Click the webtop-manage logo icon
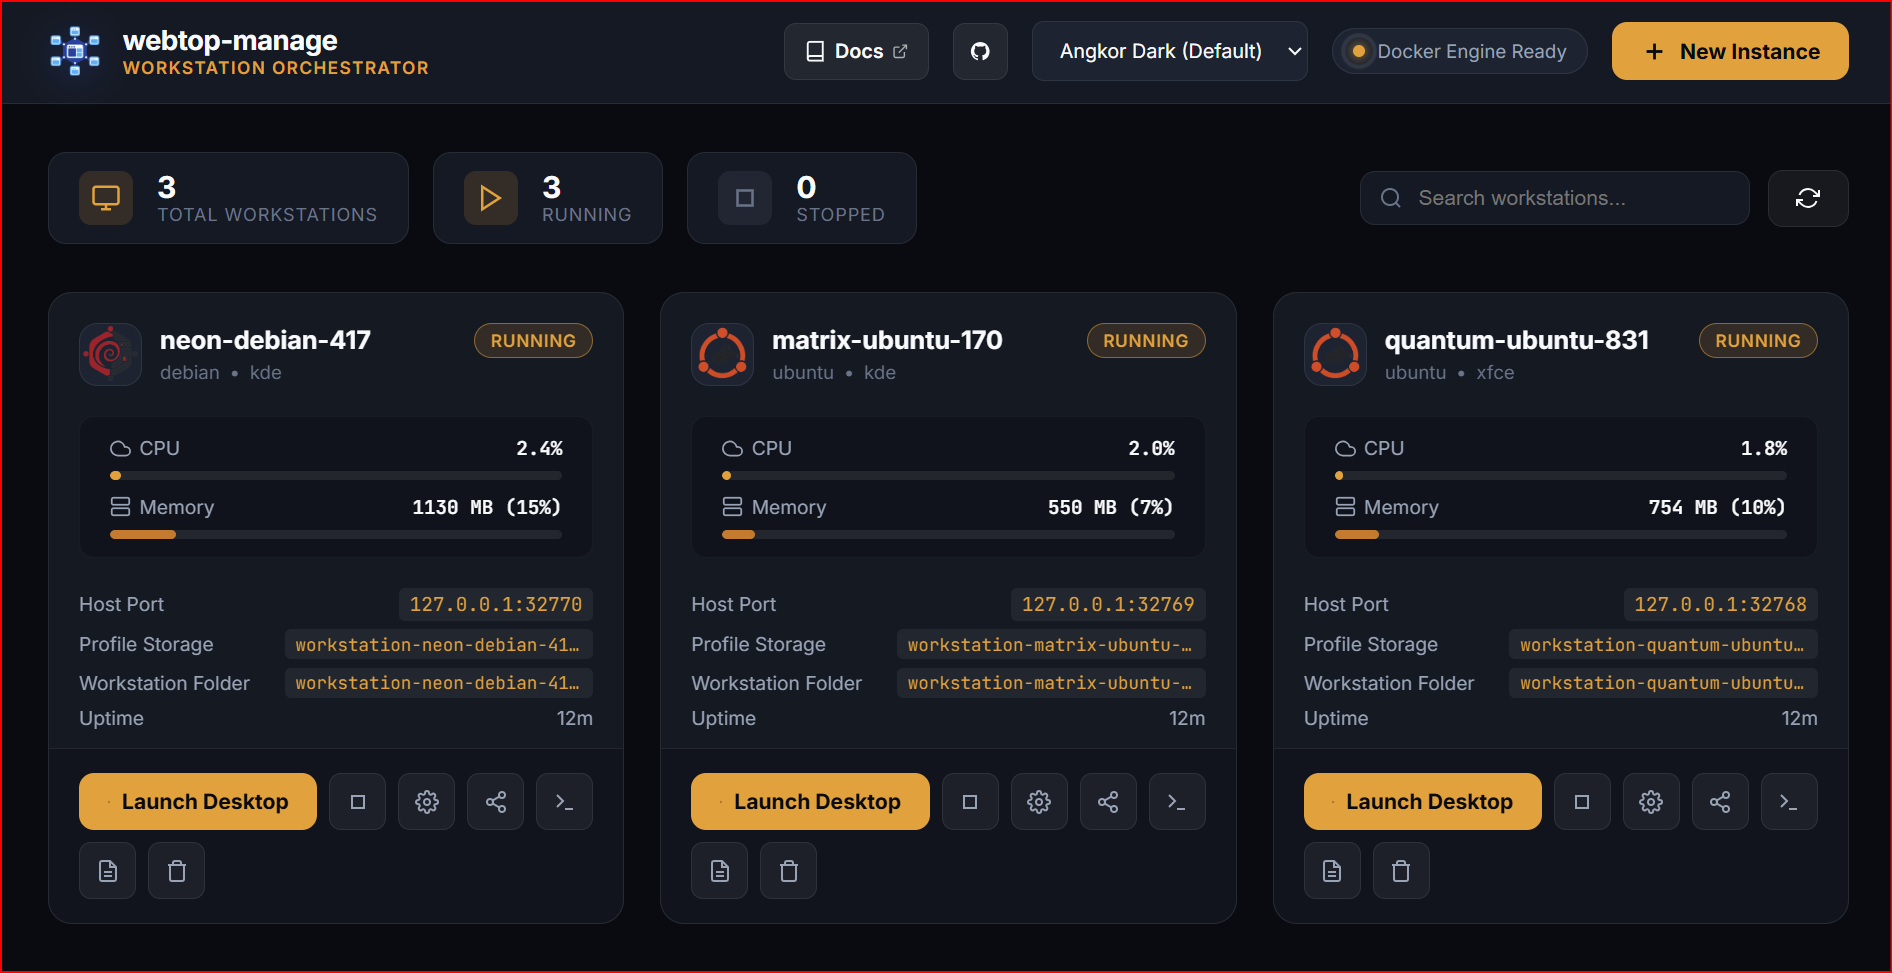 tap(75, 51)
